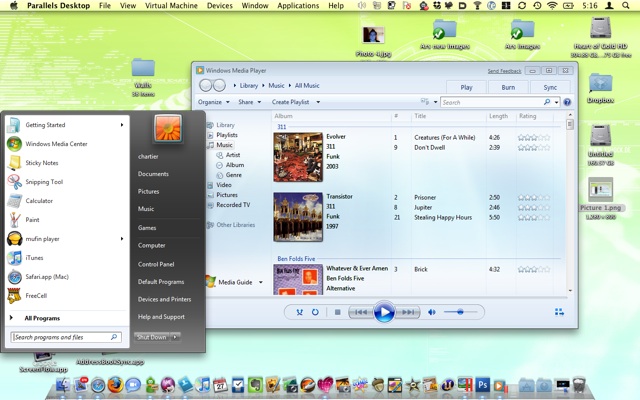The image size is (640, 400).
Task: Click inside the Media Player Search field
Action: pyautogui.click(x=492, y=102)
